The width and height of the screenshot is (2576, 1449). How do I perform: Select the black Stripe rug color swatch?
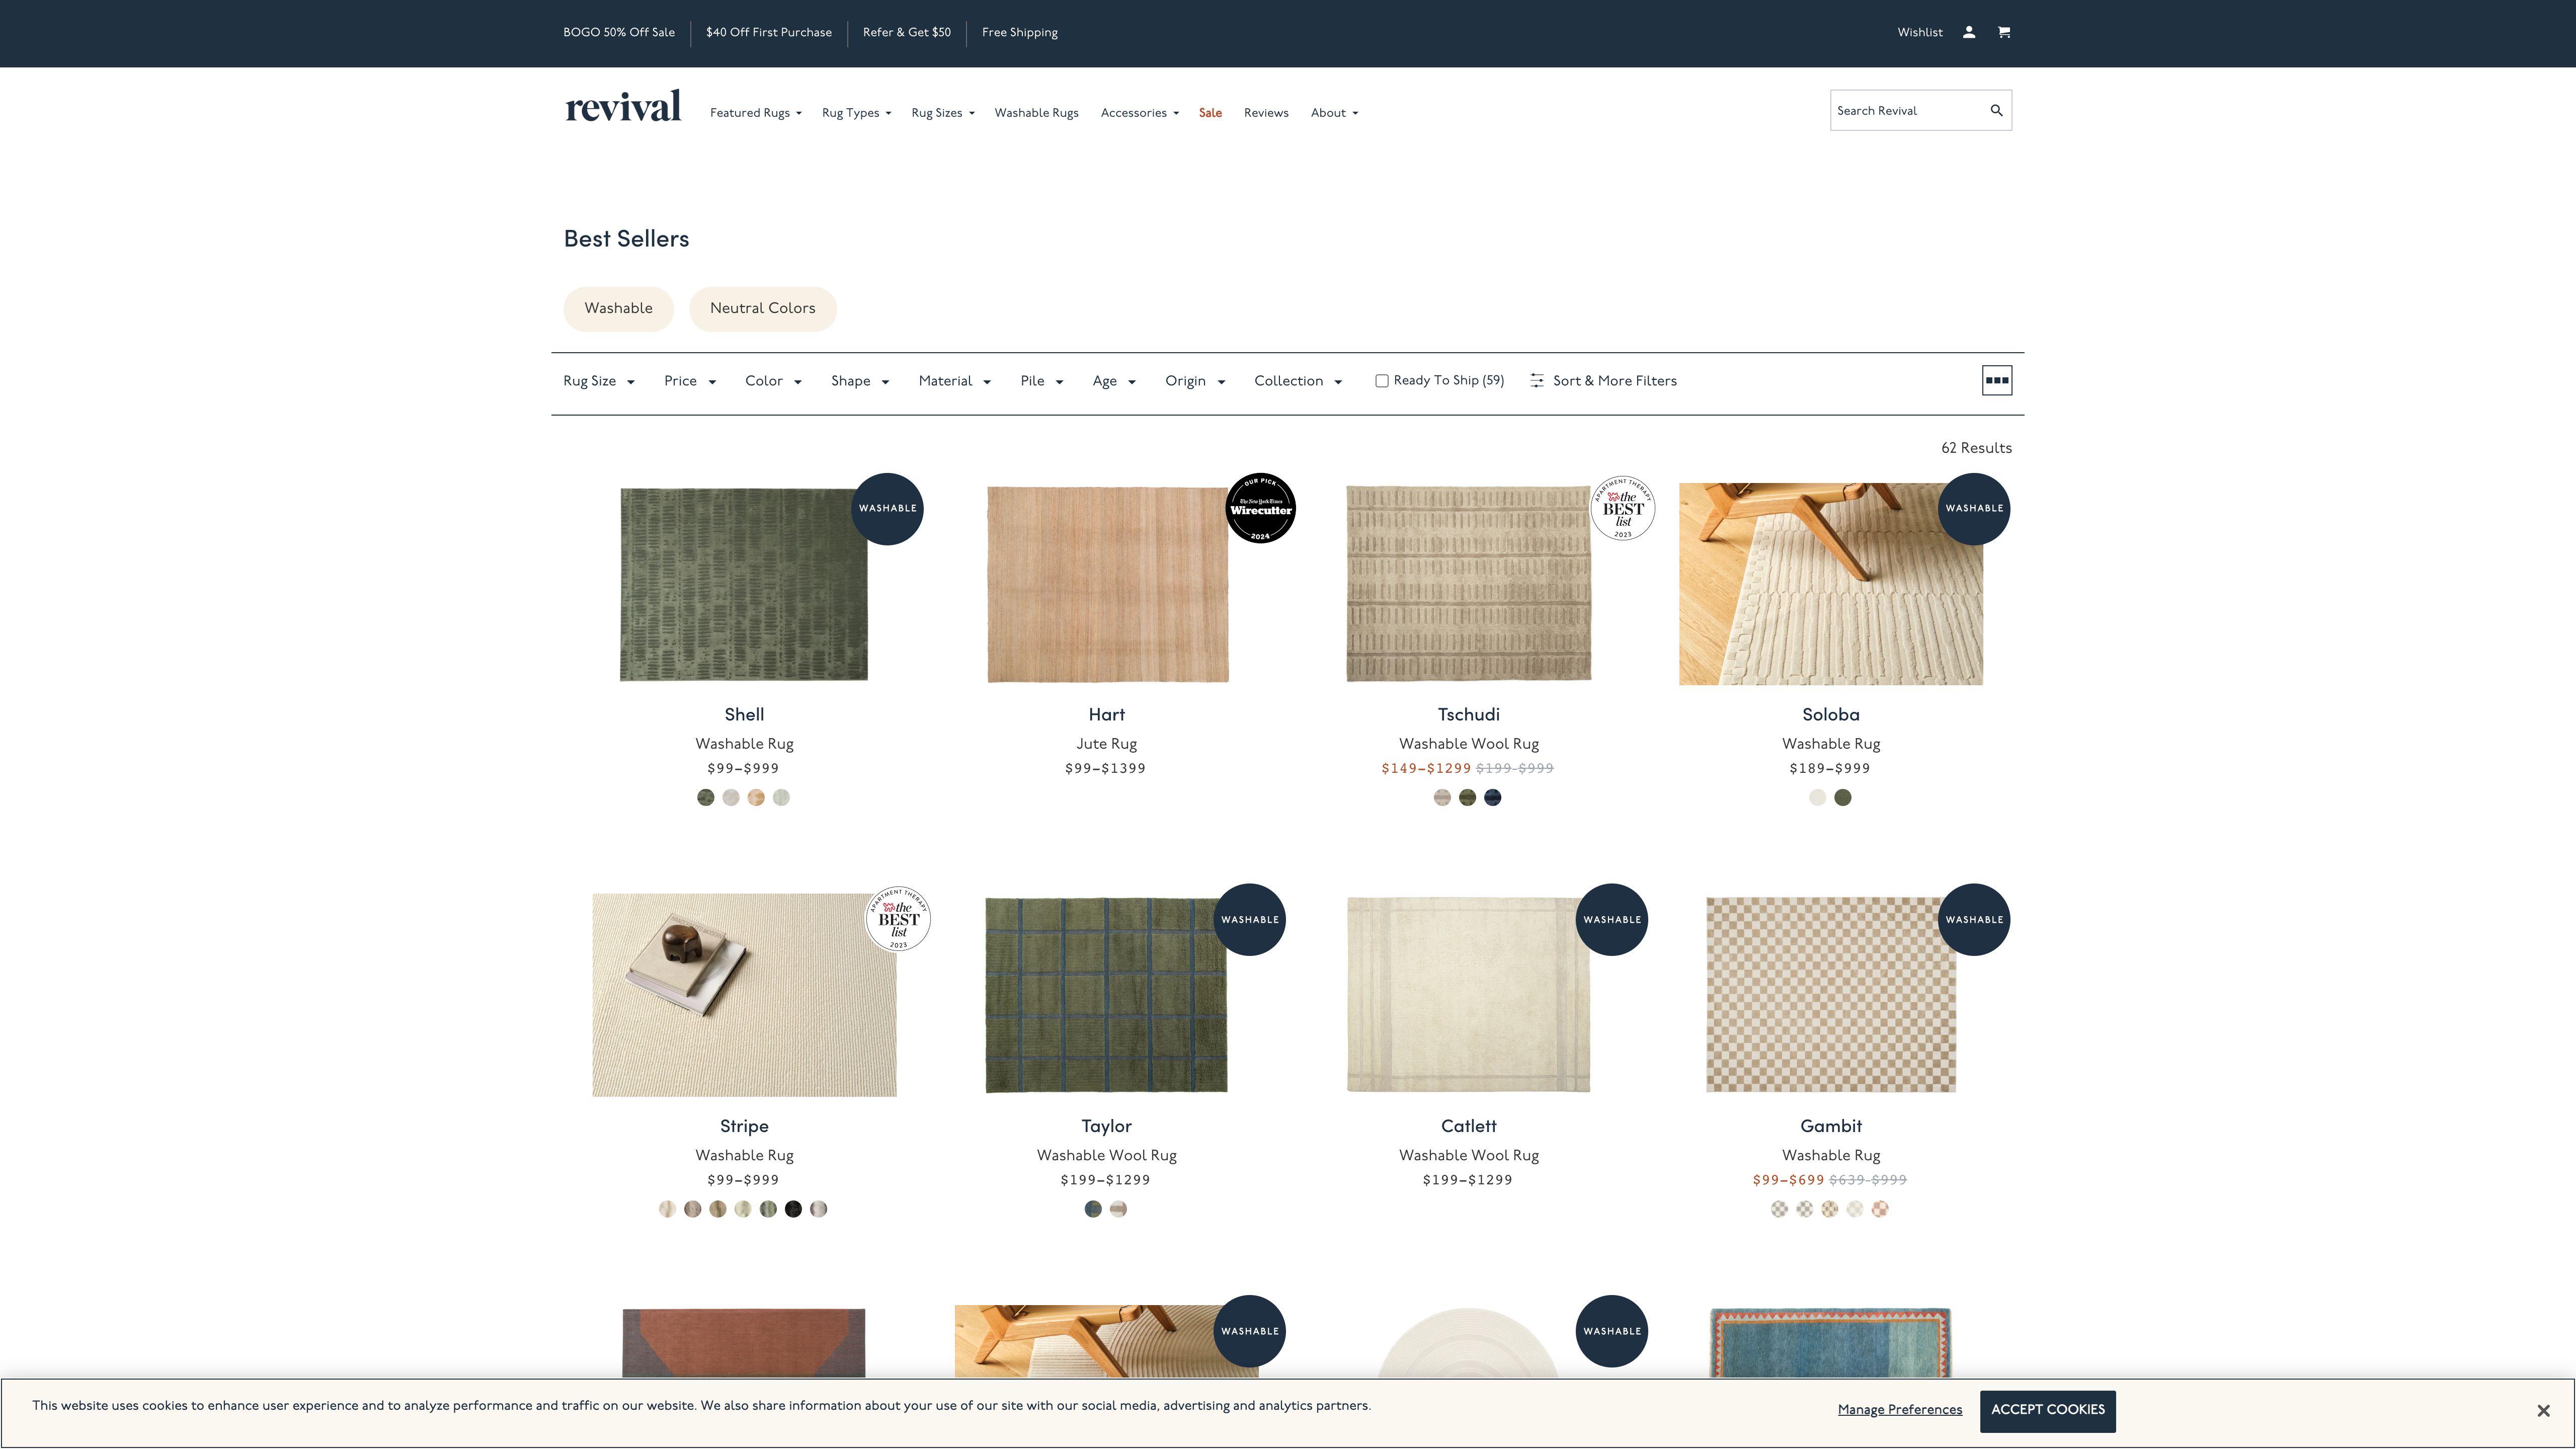(793, 1209)
